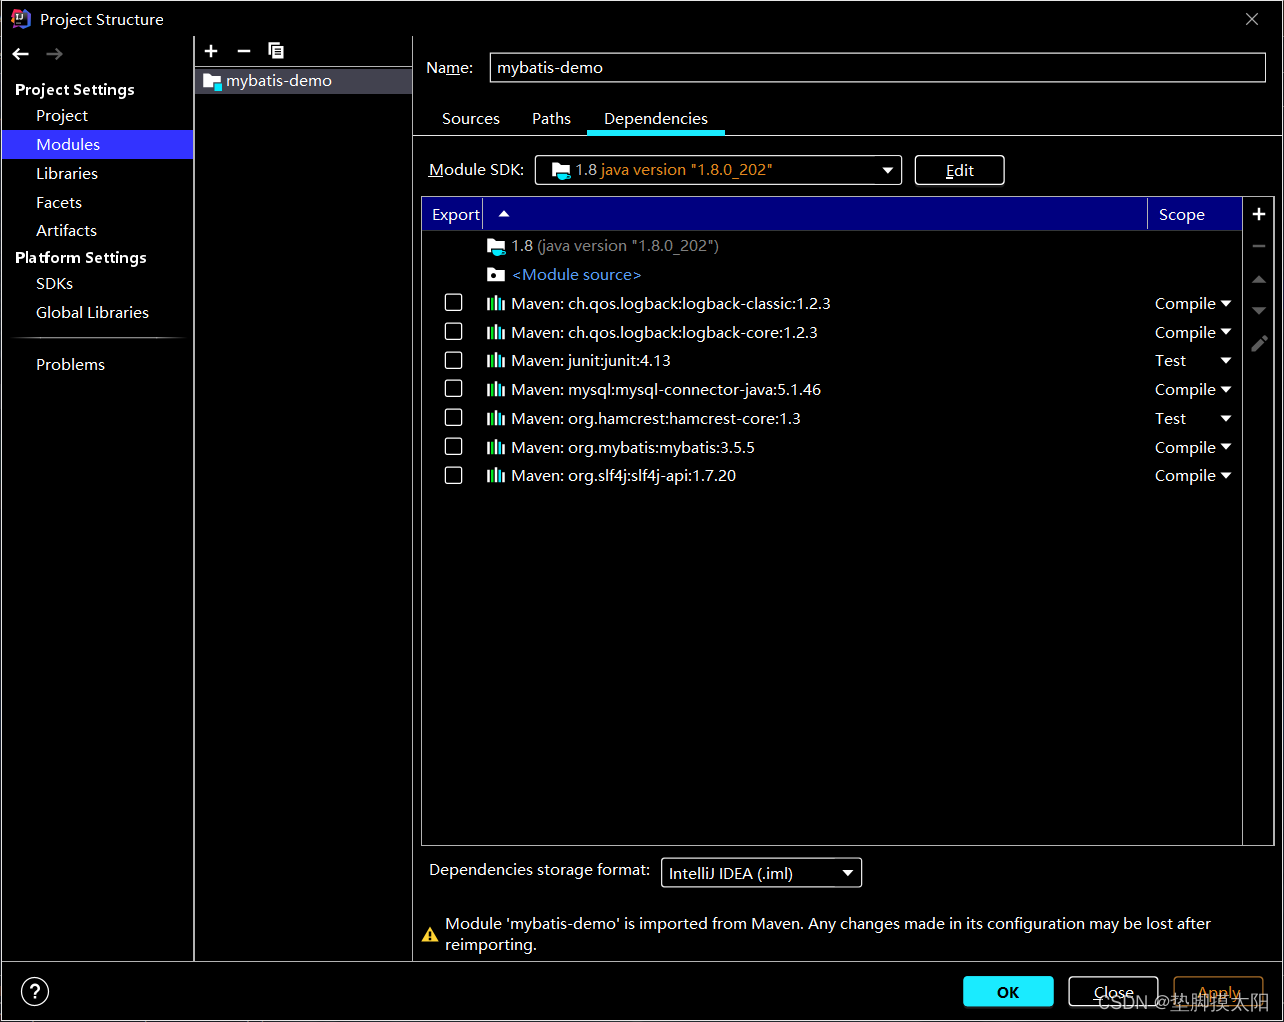
Task: Switch to the Sources tab
Action: (x=470, y=118)
